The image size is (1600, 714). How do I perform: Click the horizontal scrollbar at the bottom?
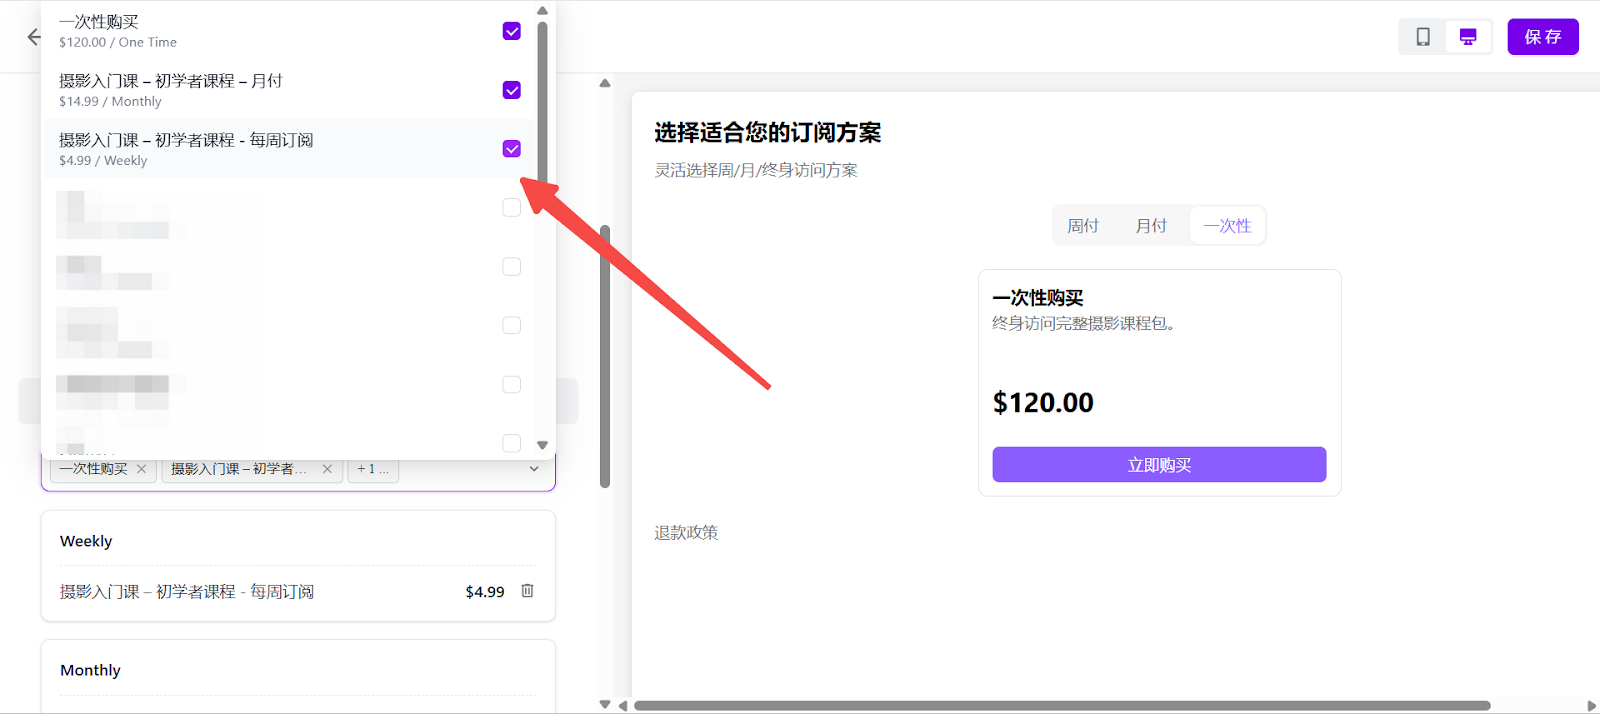1060,705
